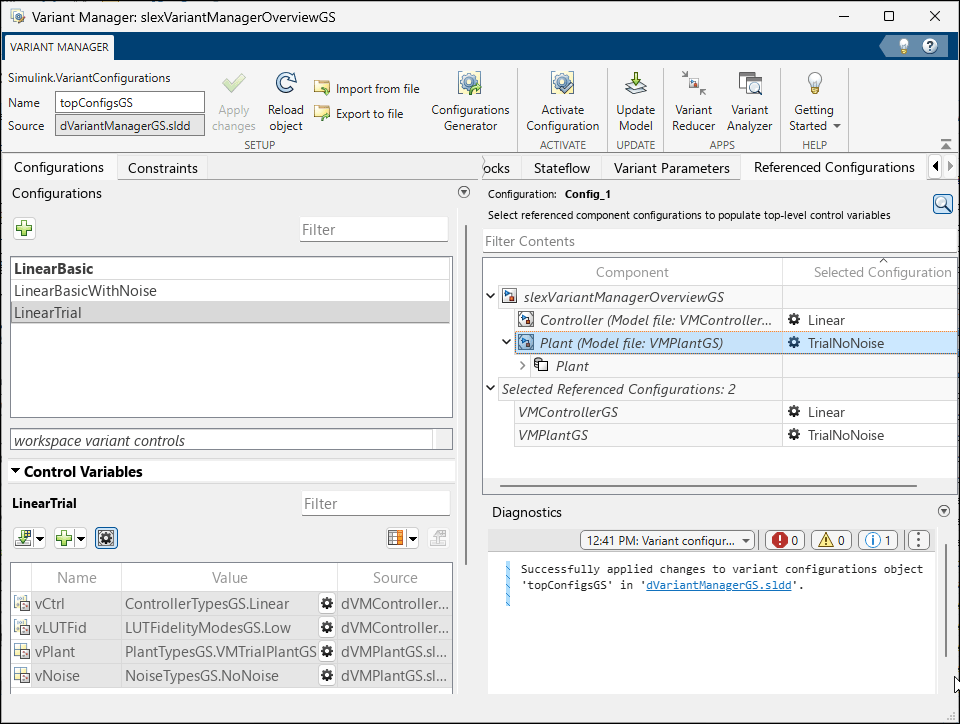Select the Referenced Configurations tab
Screen dimensions: 960x724
[834, 167]
